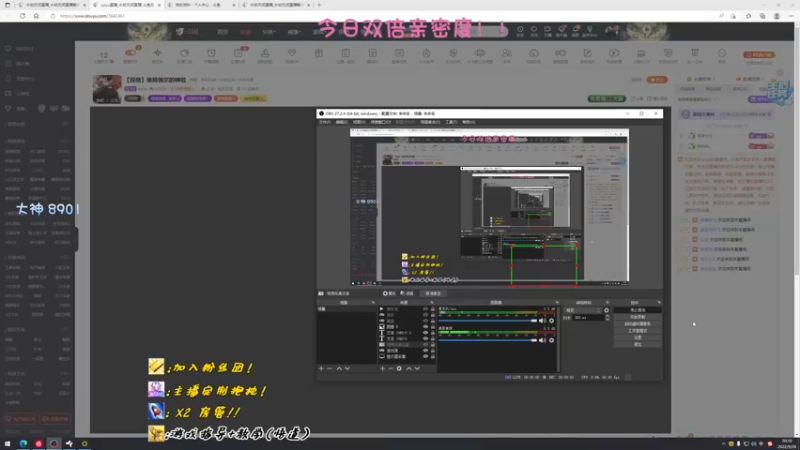The height and width of the screenshot is (450, 800).
Task: Toggle lock on 图像 source
Action: (x=433, y=327)
